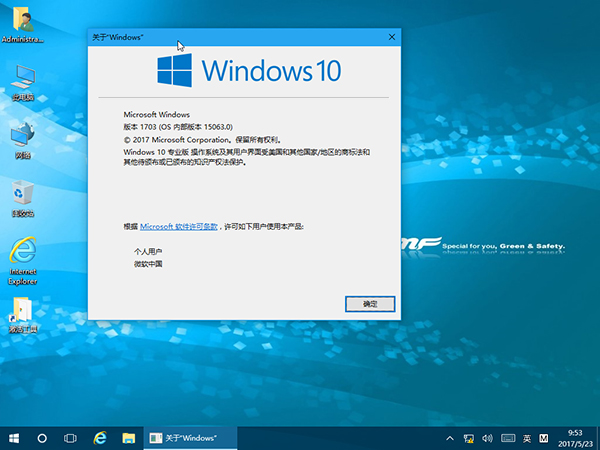The height and width of the screenshot is (450, 600).
Task: Click the version 1703 build text
Action: click(x=178, y=127)
